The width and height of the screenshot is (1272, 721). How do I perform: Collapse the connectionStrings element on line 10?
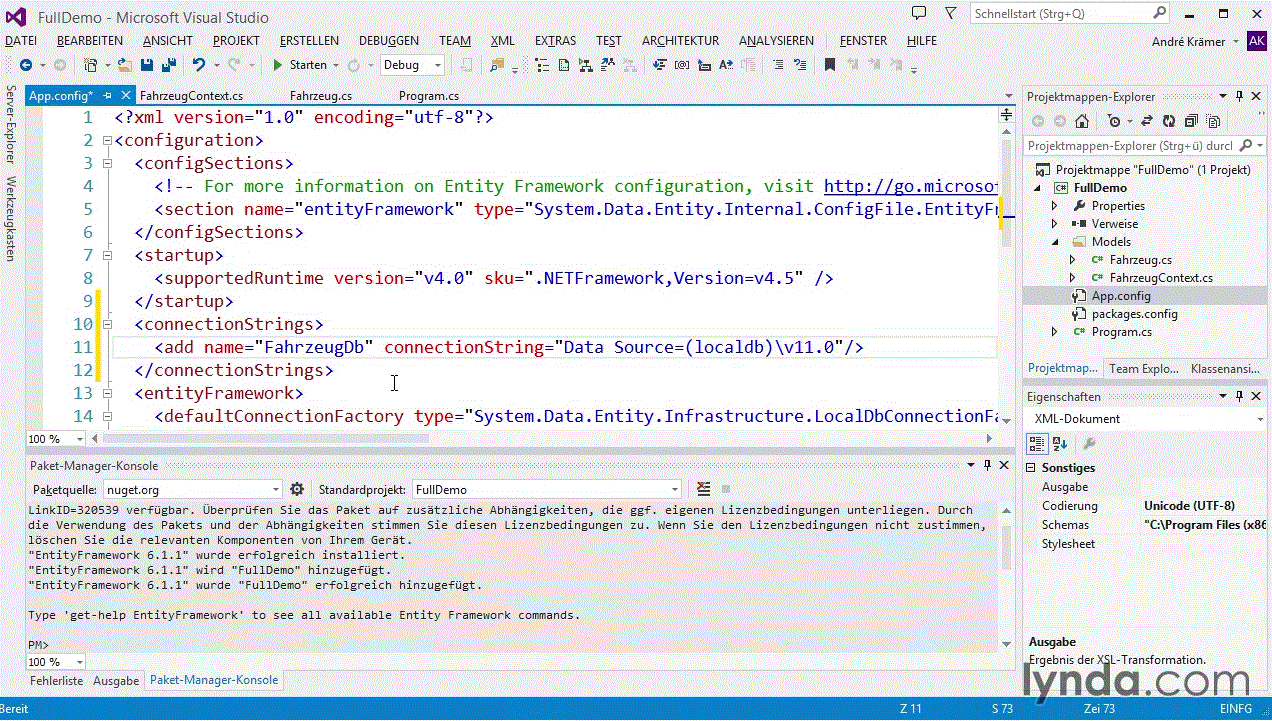(x=106, y=324)
